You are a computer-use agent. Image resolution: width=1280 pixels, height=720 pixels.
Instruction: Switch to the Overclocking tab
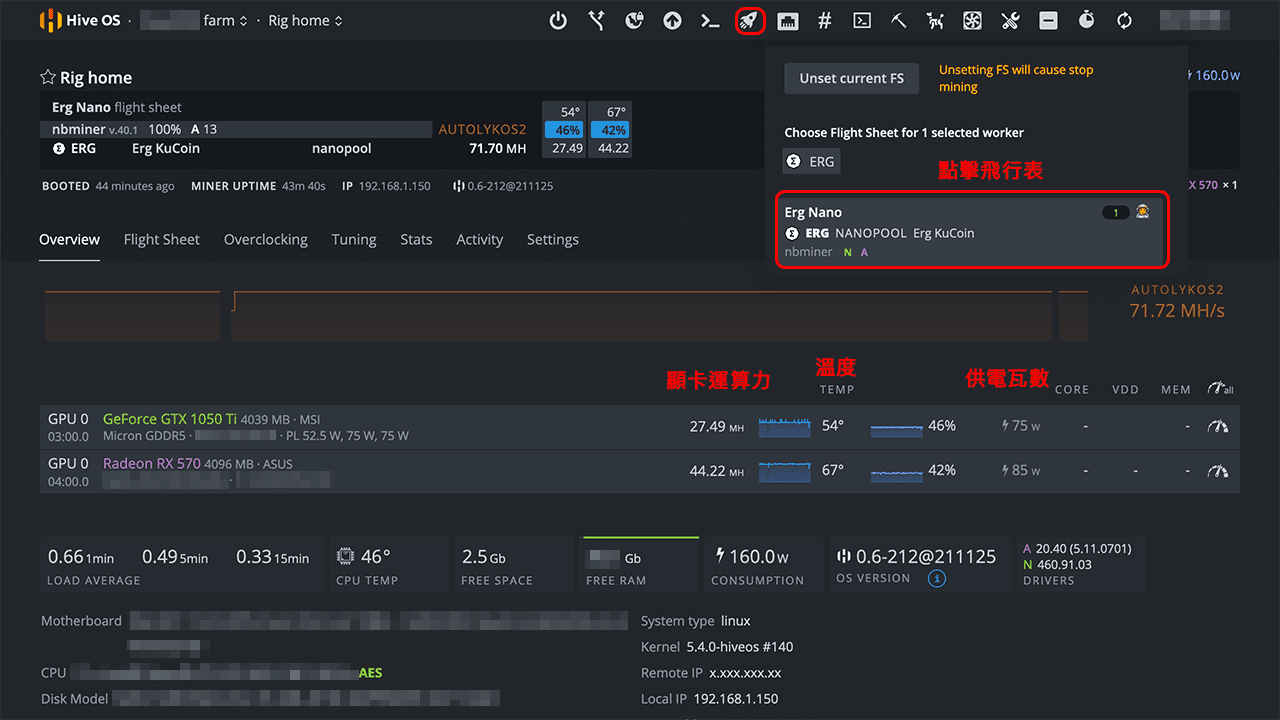tap(265, 240)
